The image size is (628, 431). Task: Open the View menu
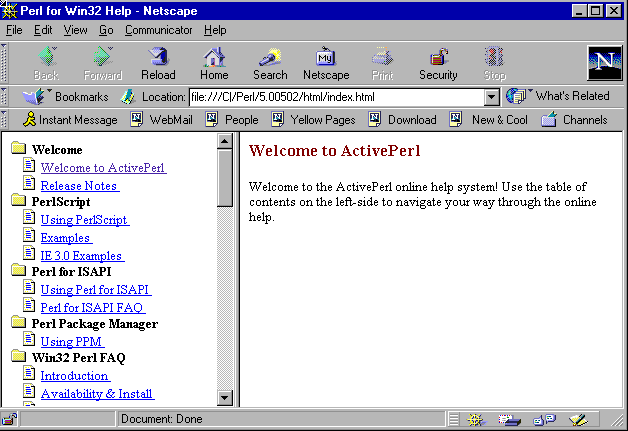[x=76, y=30]
